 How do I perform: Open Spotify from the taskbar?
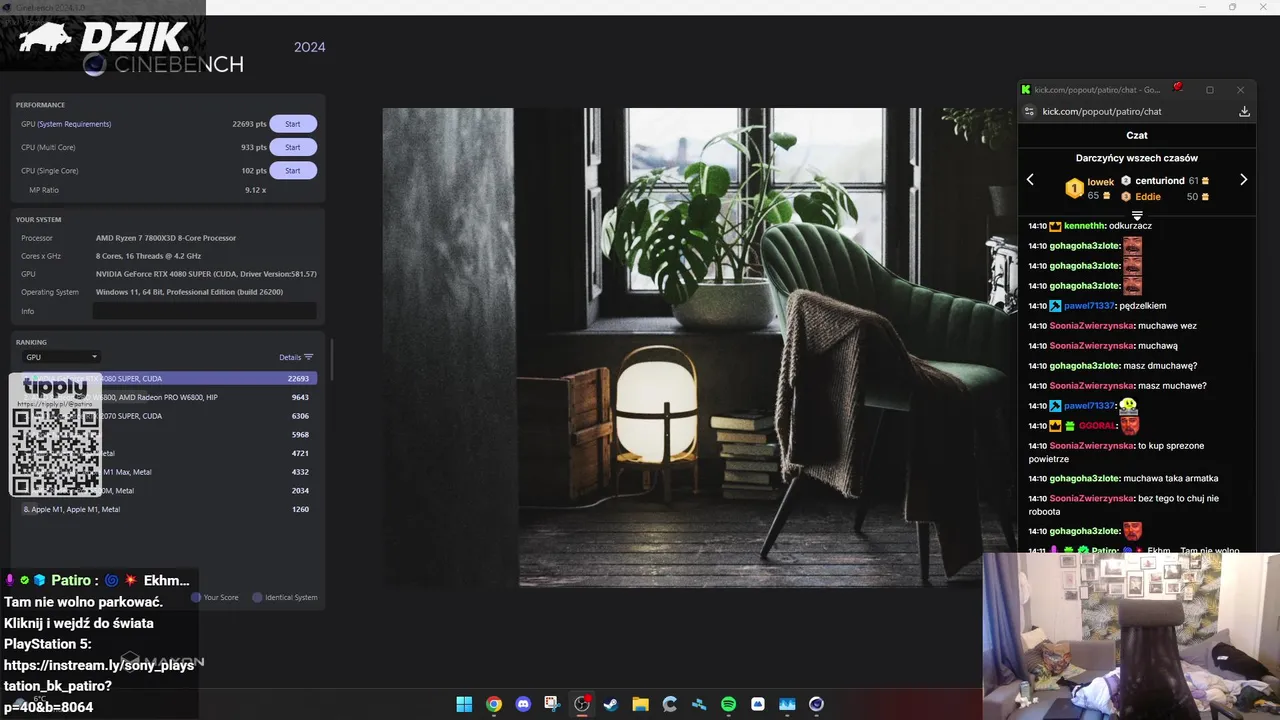click(728, 704)
